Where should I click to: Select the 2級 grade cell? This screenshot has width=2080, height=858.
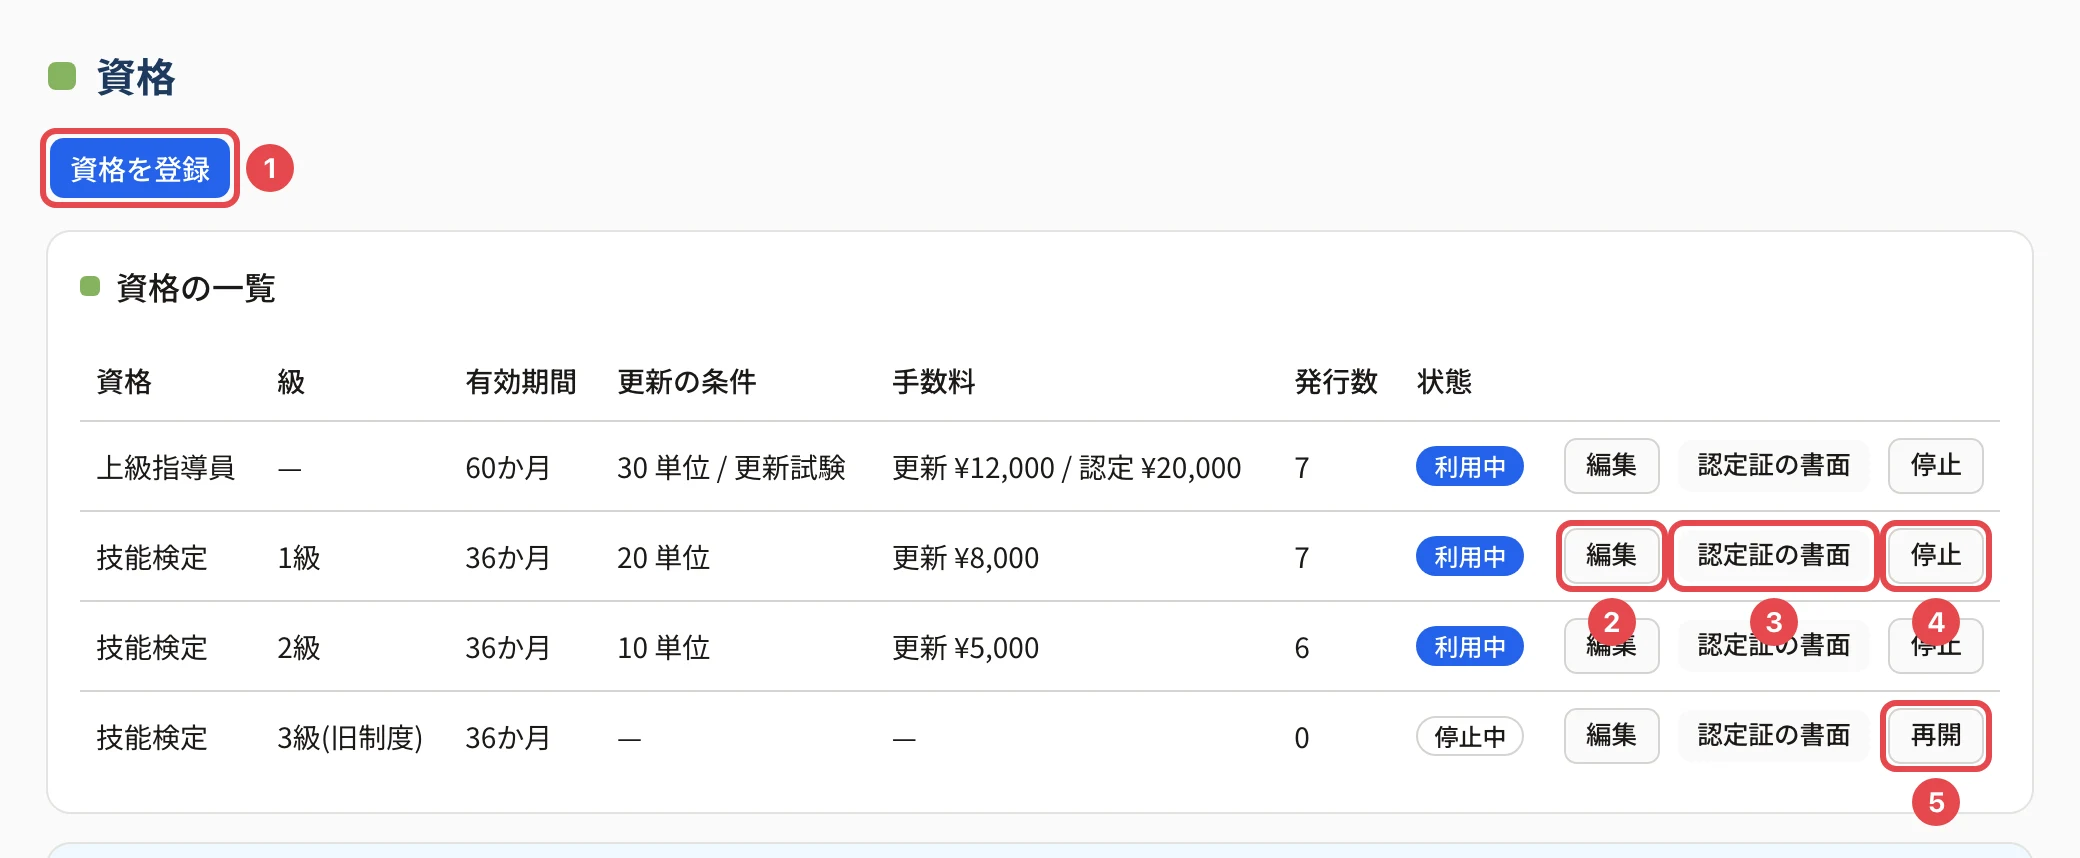click(299, 648)
